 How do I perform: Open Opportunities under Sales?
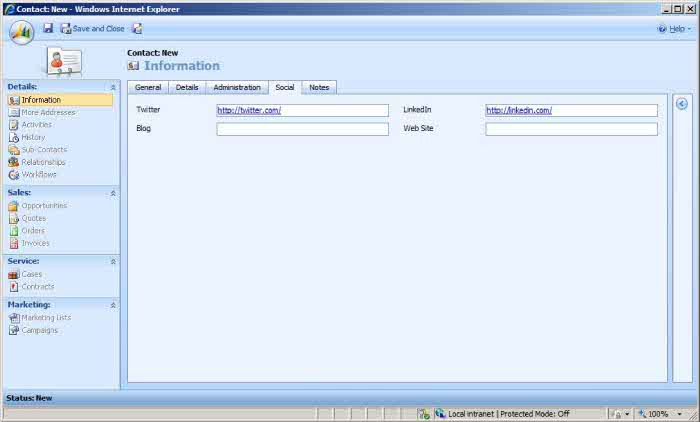(x=44, y=206)
